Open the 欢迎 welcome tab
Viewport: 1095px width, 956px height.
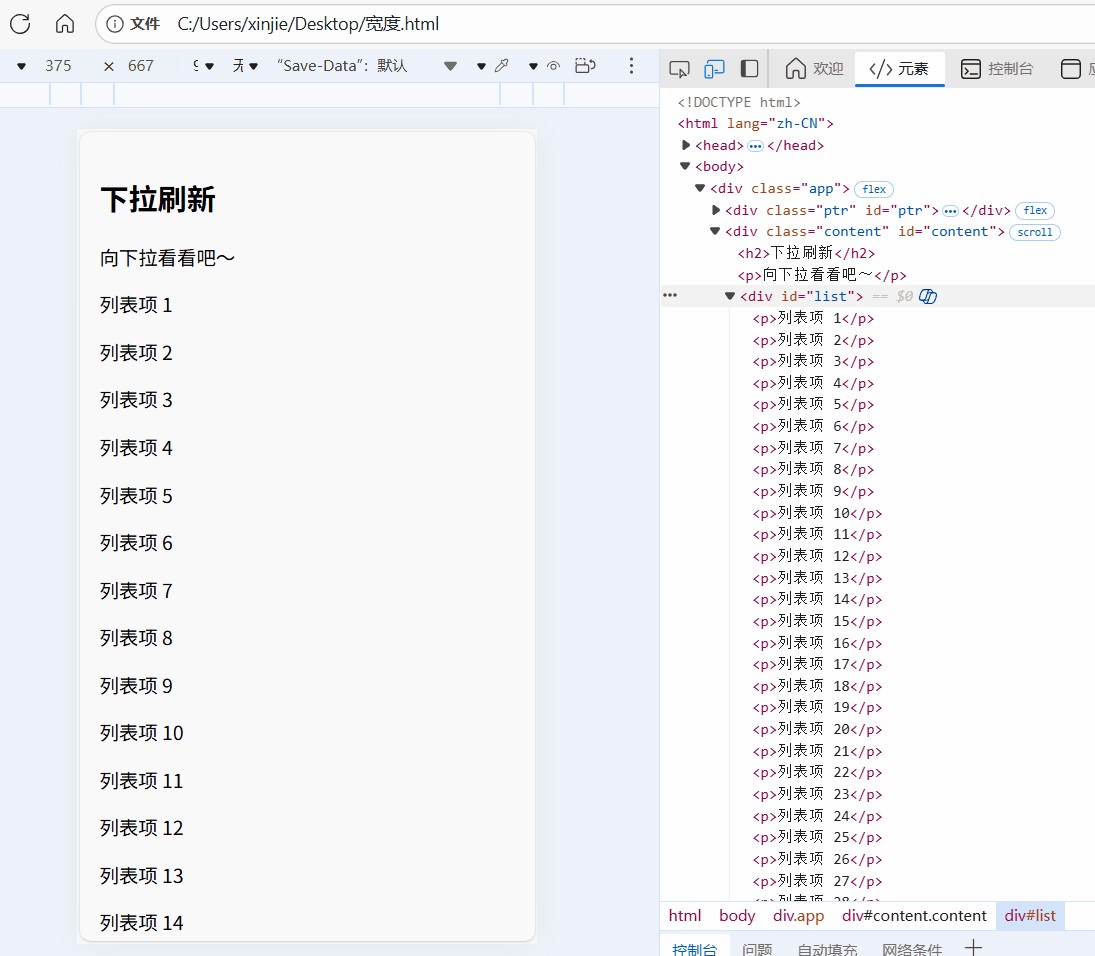(814, 69)
